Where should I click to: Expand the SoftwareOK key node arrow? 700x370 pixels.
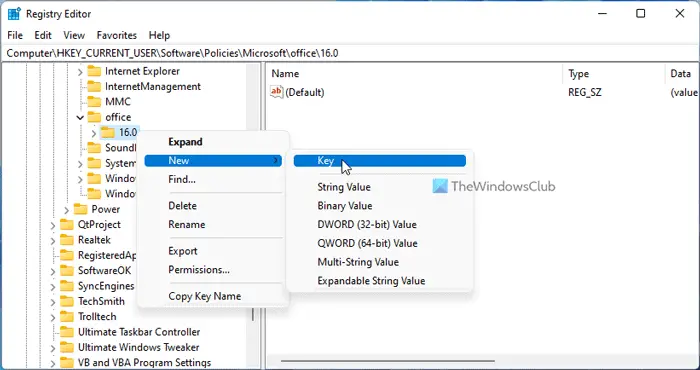click(x=53, y=271)
